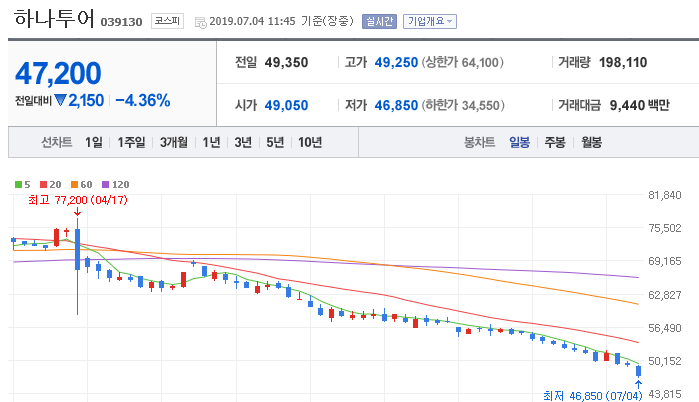Click the orange 60-day moving average swatch
This screenshot has height=402, width=699.
pos(74,185)
